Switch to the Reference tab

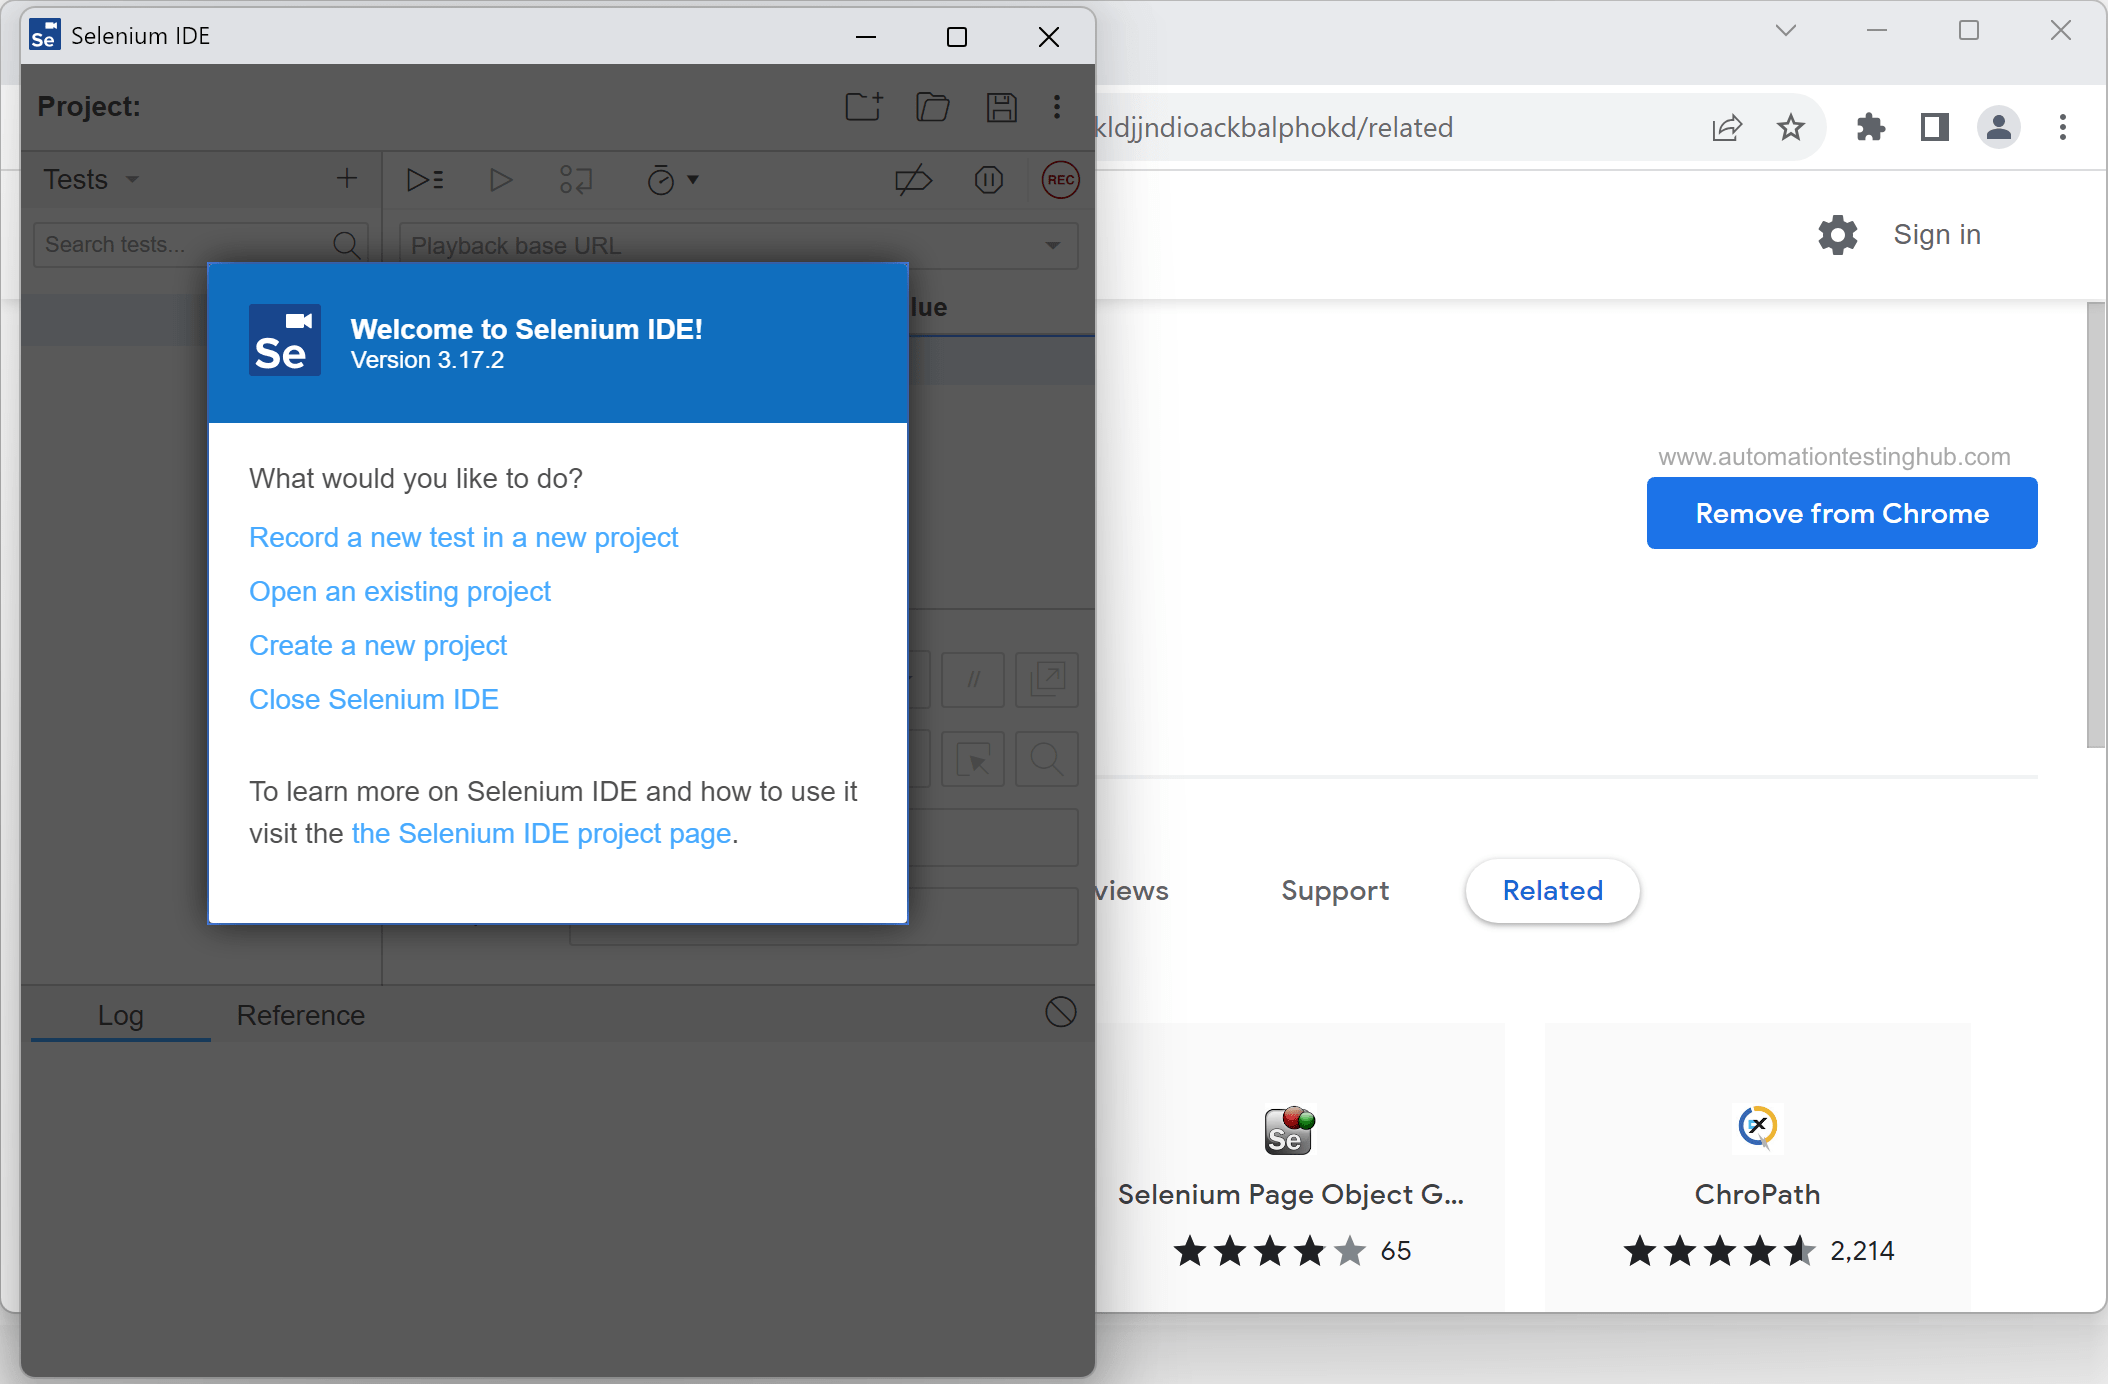(300, 1015)
